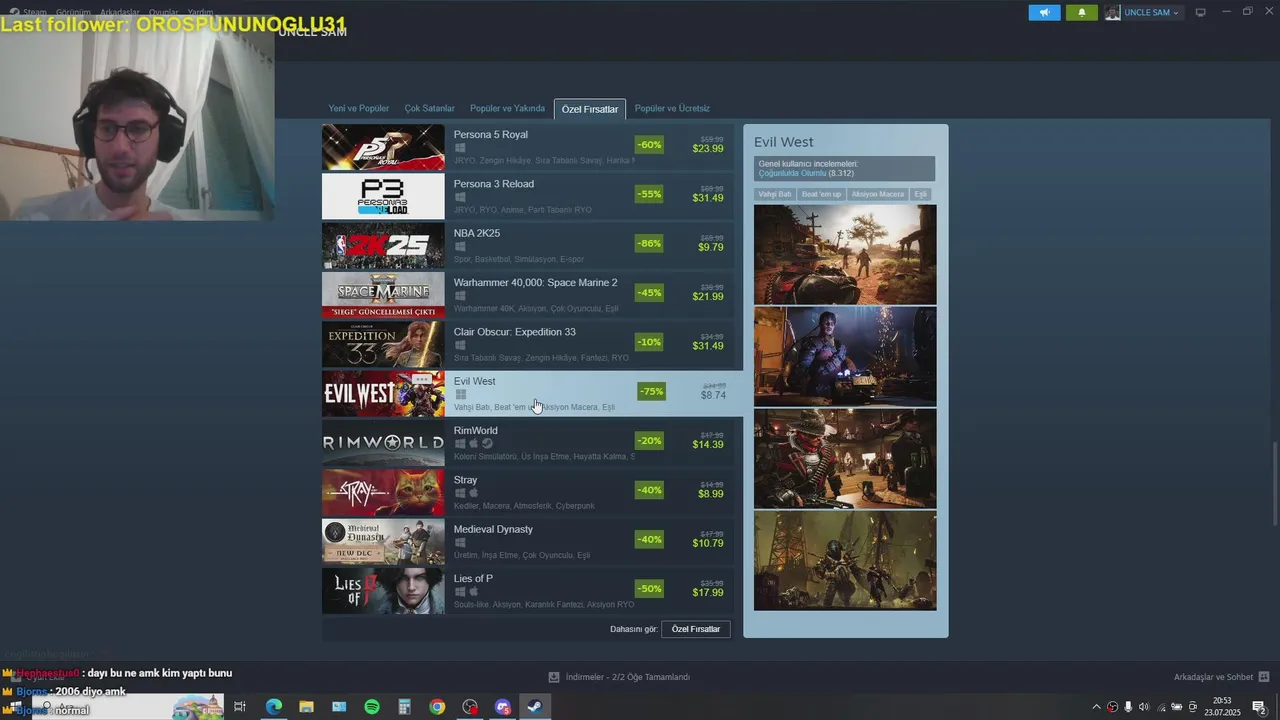
Task: Click the $31.49 price of Persona 3 Reload
Action: [708, 198]
